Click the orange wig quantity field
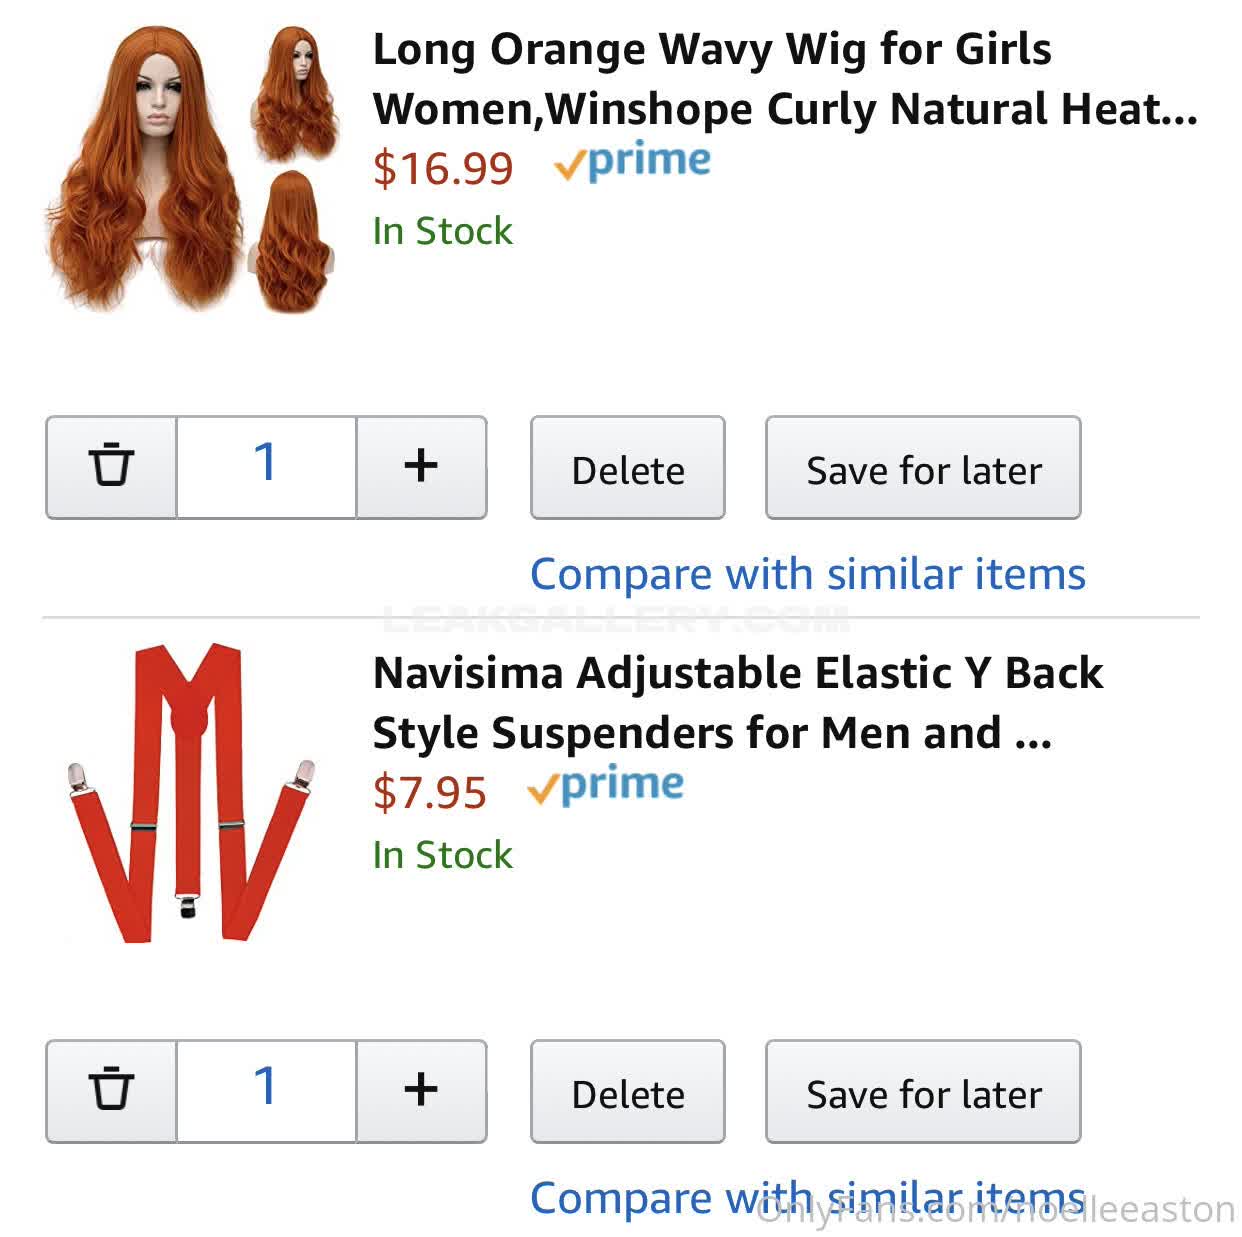This screenshot has width=1242, height=1237. click(x=265, y=466)
